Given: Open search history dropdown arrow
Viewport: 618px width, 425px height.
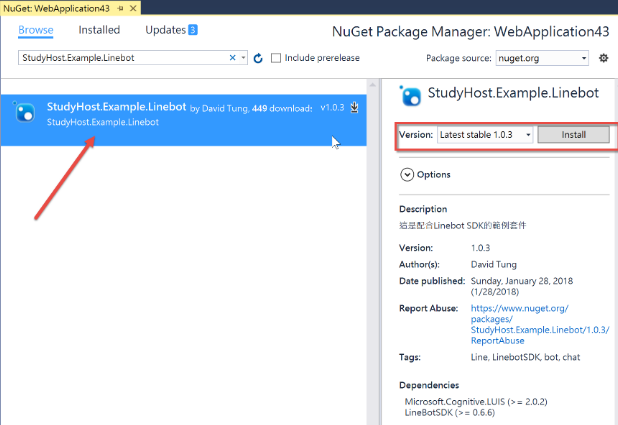Looking at the screenshot, I should (x=244, y=58).
